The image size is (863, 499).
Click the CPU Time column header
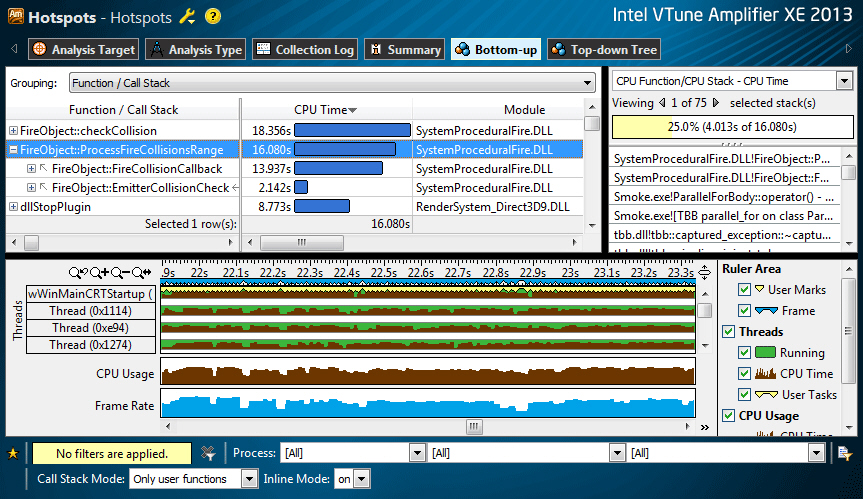point(325,110)
